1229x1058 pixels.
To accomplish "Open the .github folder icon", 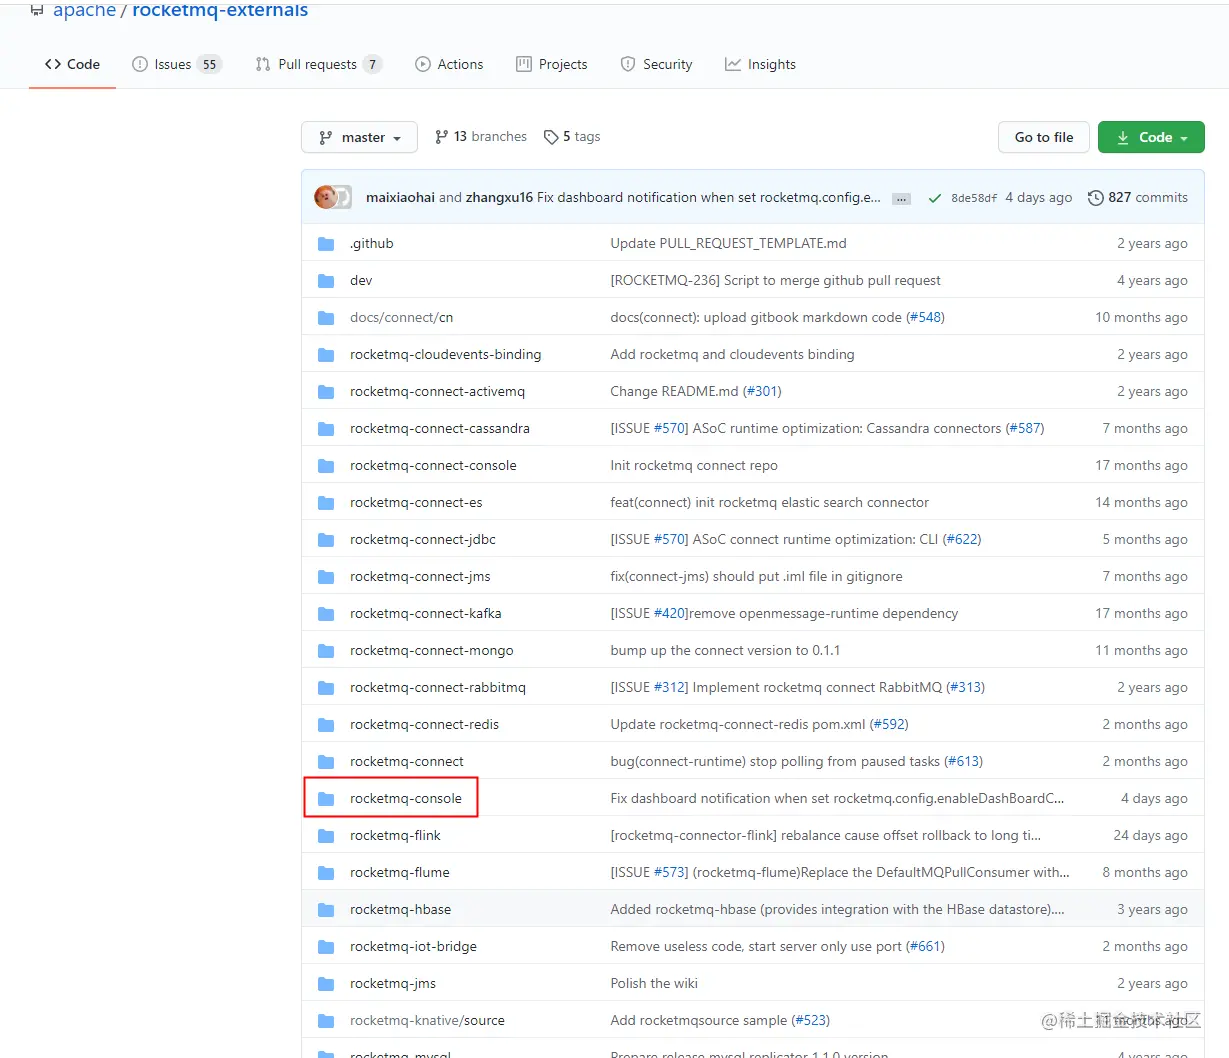I will click(326, 244).
